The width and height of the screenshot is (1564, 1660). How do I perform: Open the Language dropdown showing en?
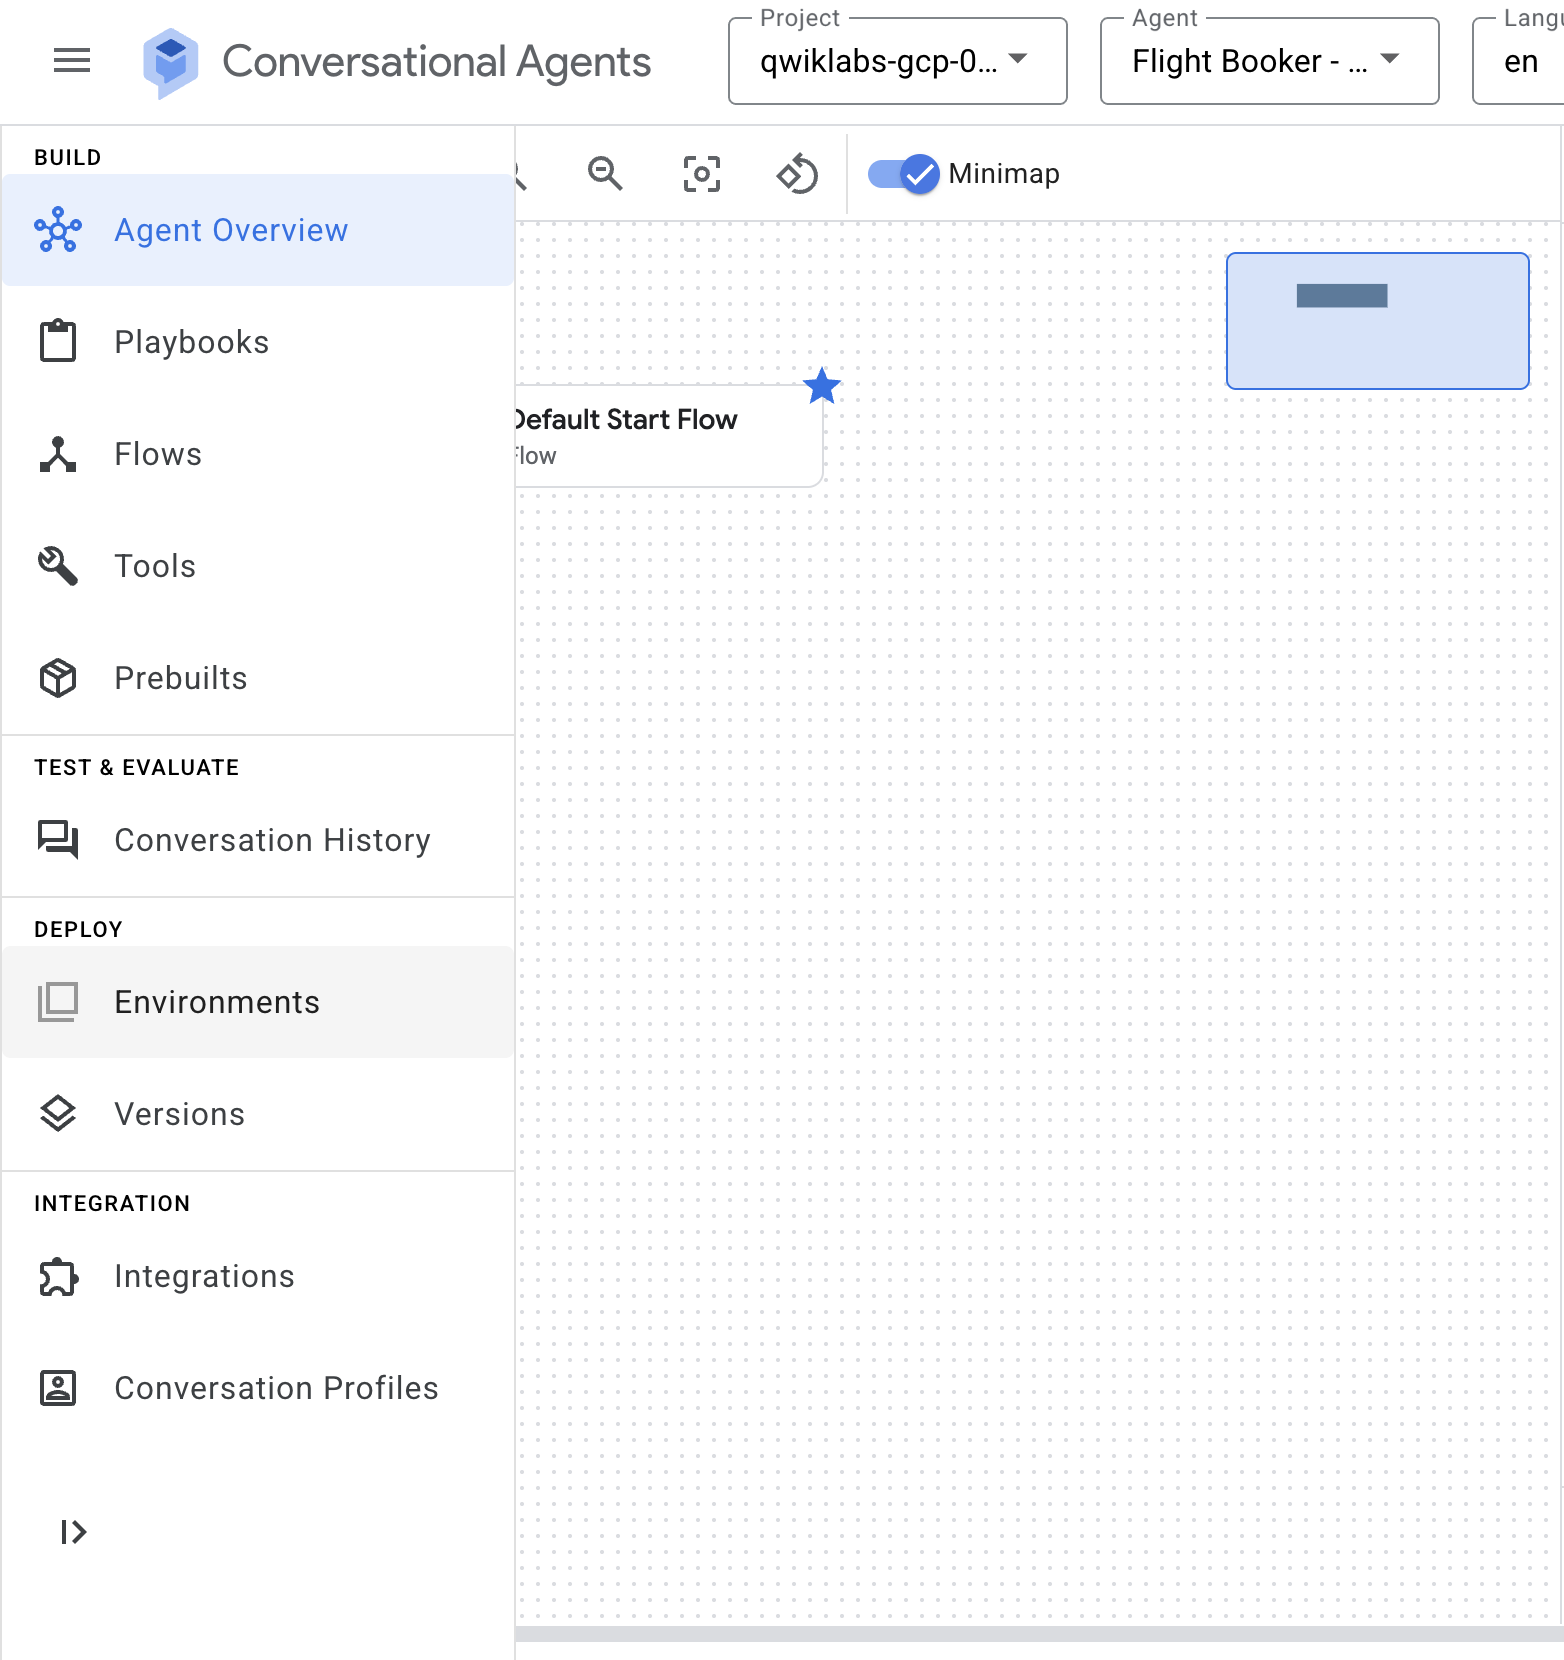click(x=1518, y=61)
